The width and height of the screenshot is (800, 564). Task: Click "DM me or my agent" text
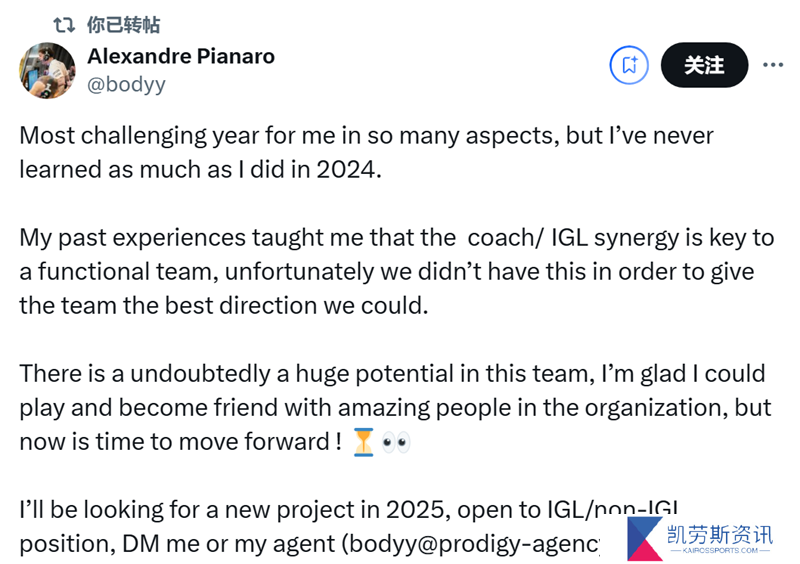[229, 544]
